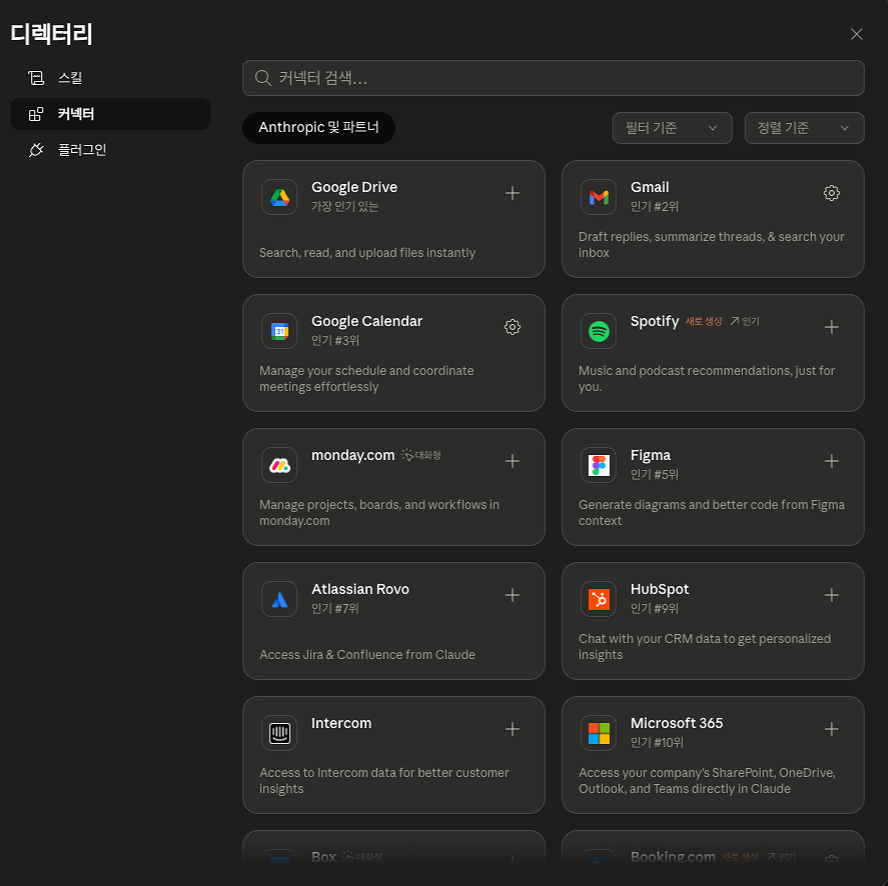Click the 대화형 badge on monday.com
Image resolution: width=888 pixels, height=886 pixels.
[x=421, y=455]
